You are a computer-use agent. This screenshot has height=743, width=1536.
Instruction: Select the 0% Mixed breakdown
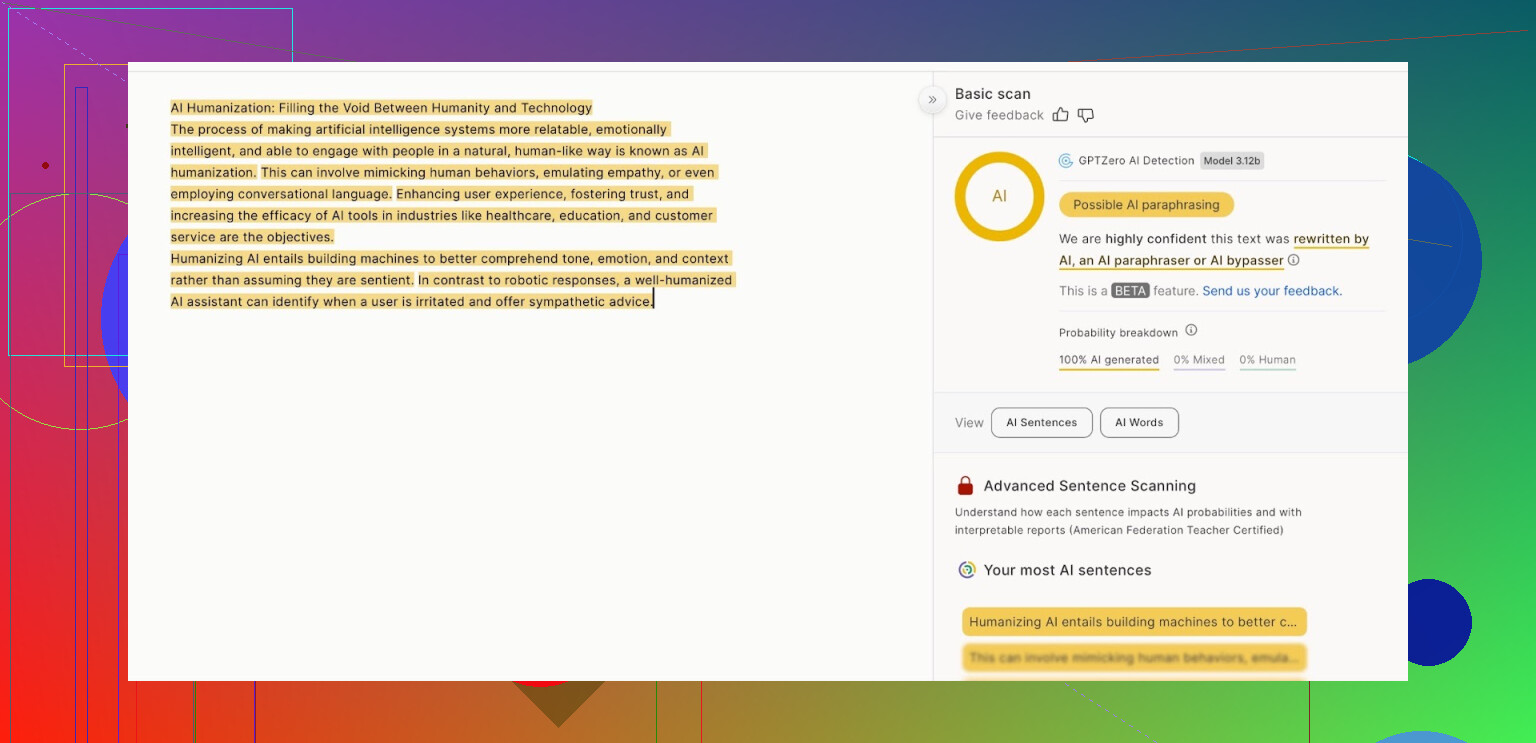click(x=1199, y=360)
